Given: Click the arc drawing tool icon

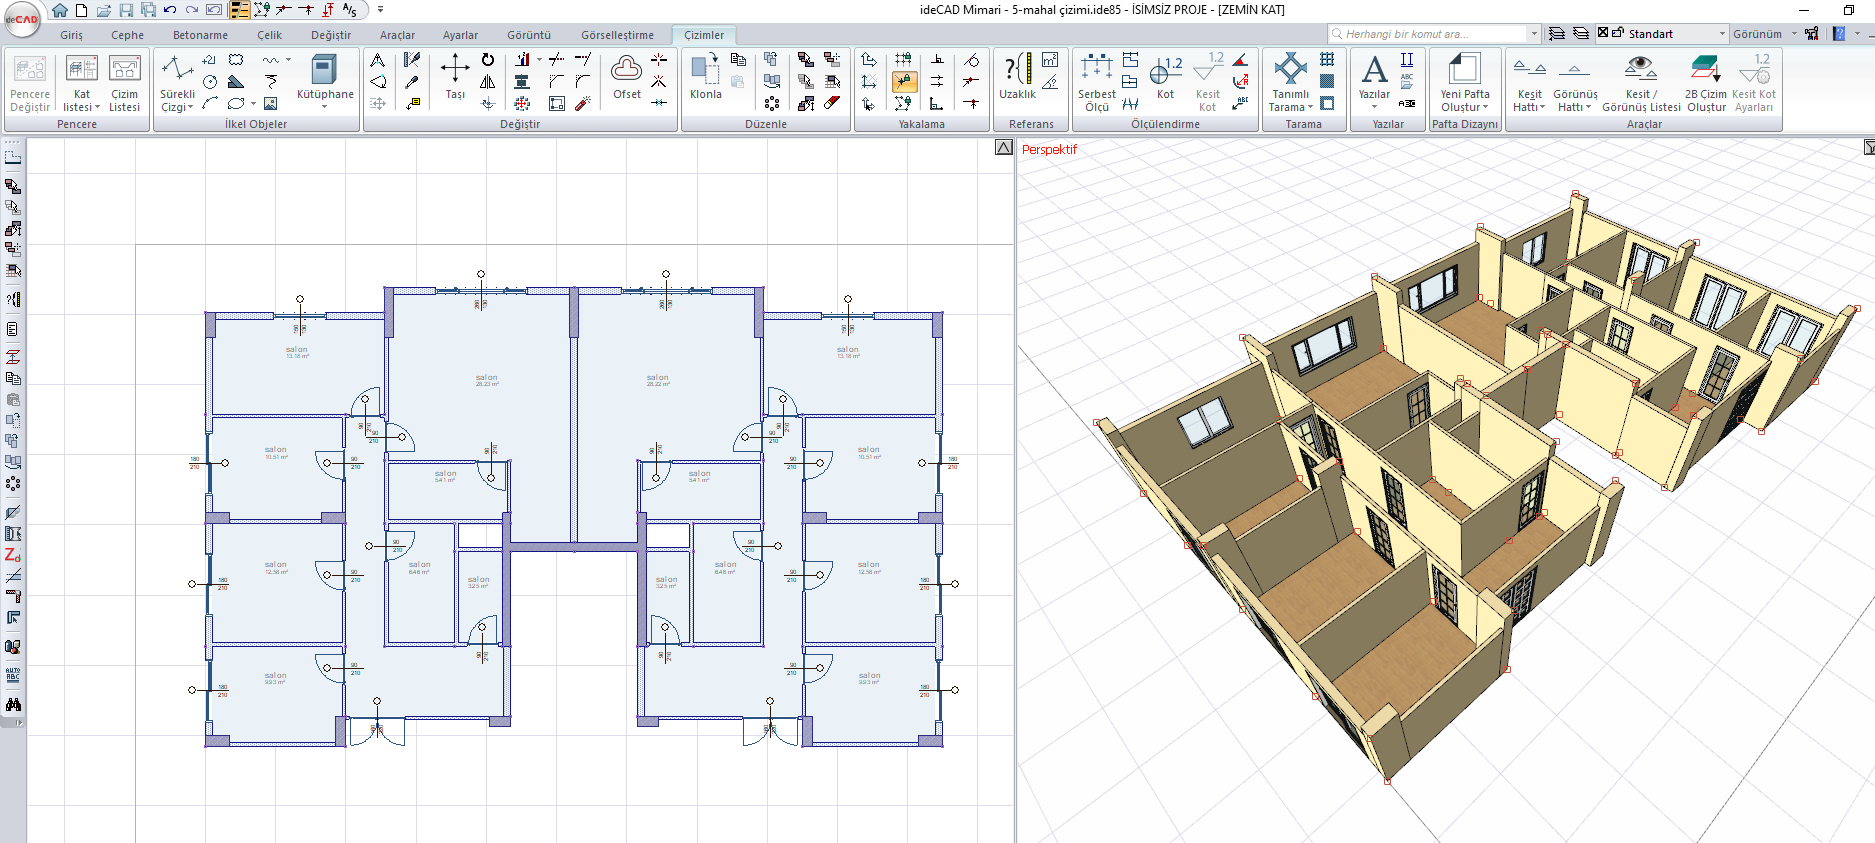Looking at the screenshot, I should point(210,103).
